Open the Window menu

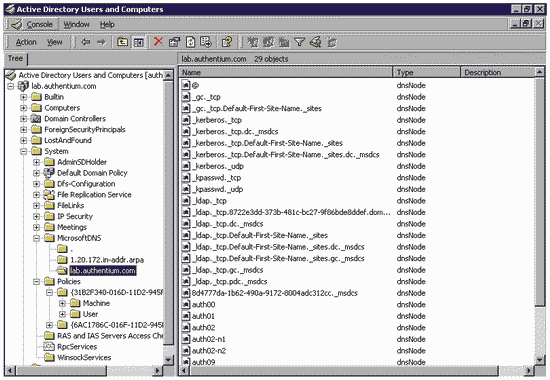click(x=76, y=24)
